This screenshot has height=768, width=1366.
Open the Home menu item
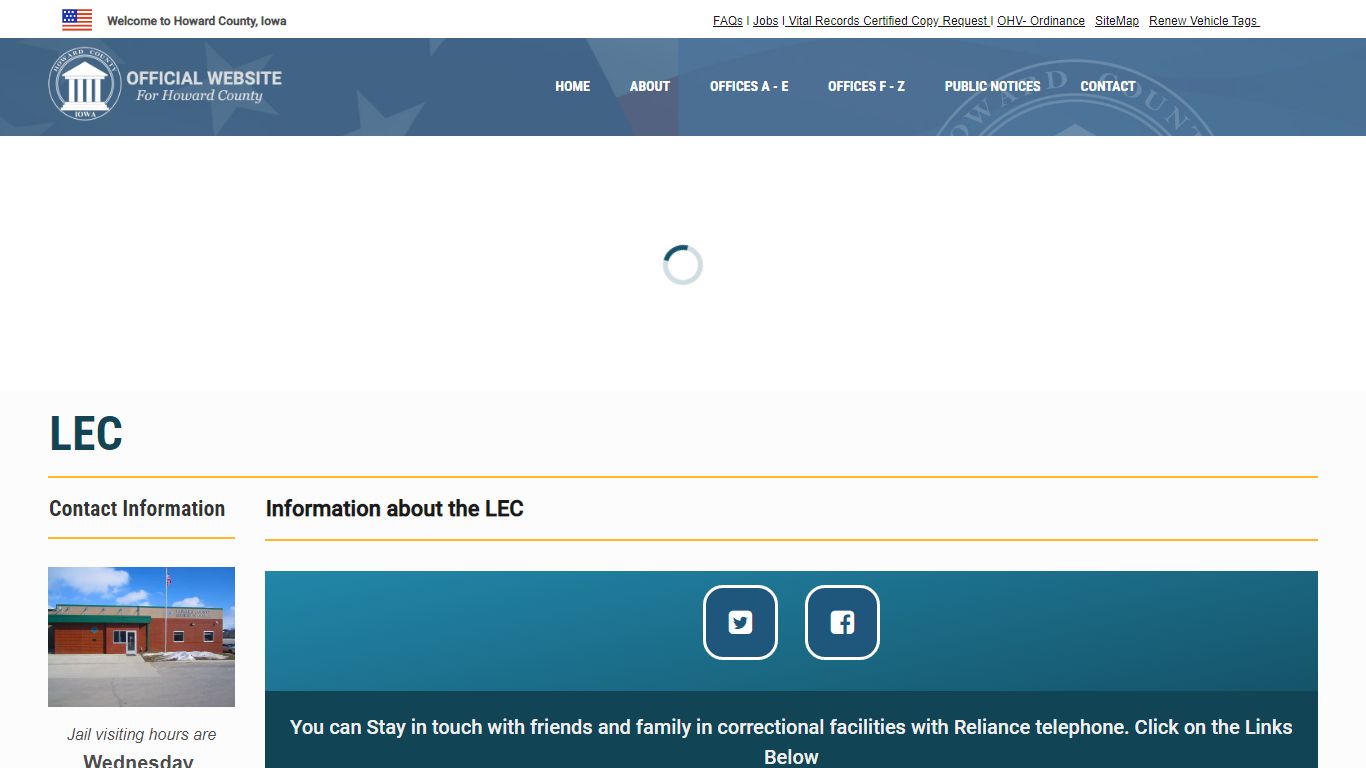[572, 87]
